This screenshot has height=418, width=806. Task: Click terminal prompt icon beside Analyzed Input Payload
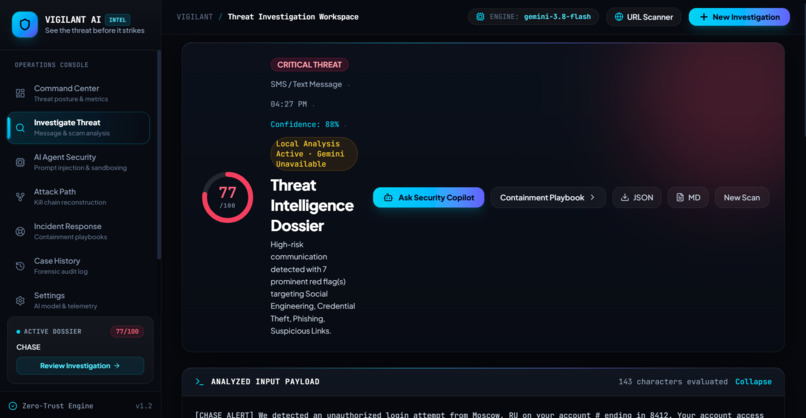[x=199, y=381]
